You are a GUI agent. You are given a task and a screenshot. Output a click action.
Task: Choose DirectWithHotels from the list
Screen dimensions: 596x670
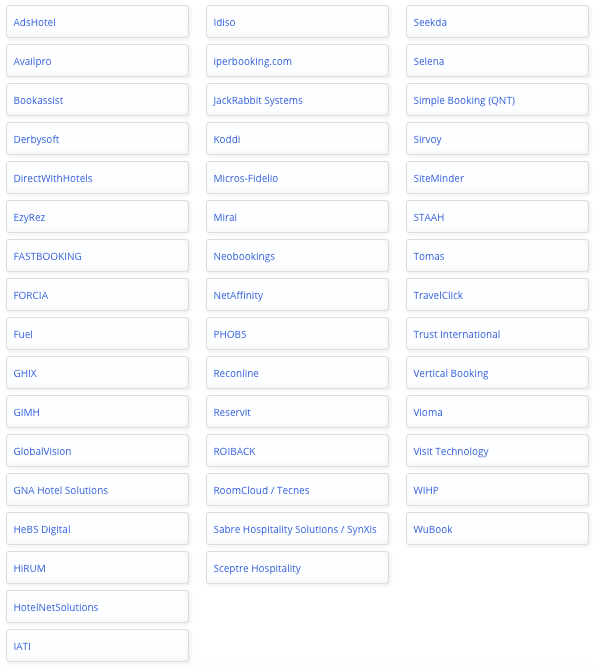[x=97, y=178]
